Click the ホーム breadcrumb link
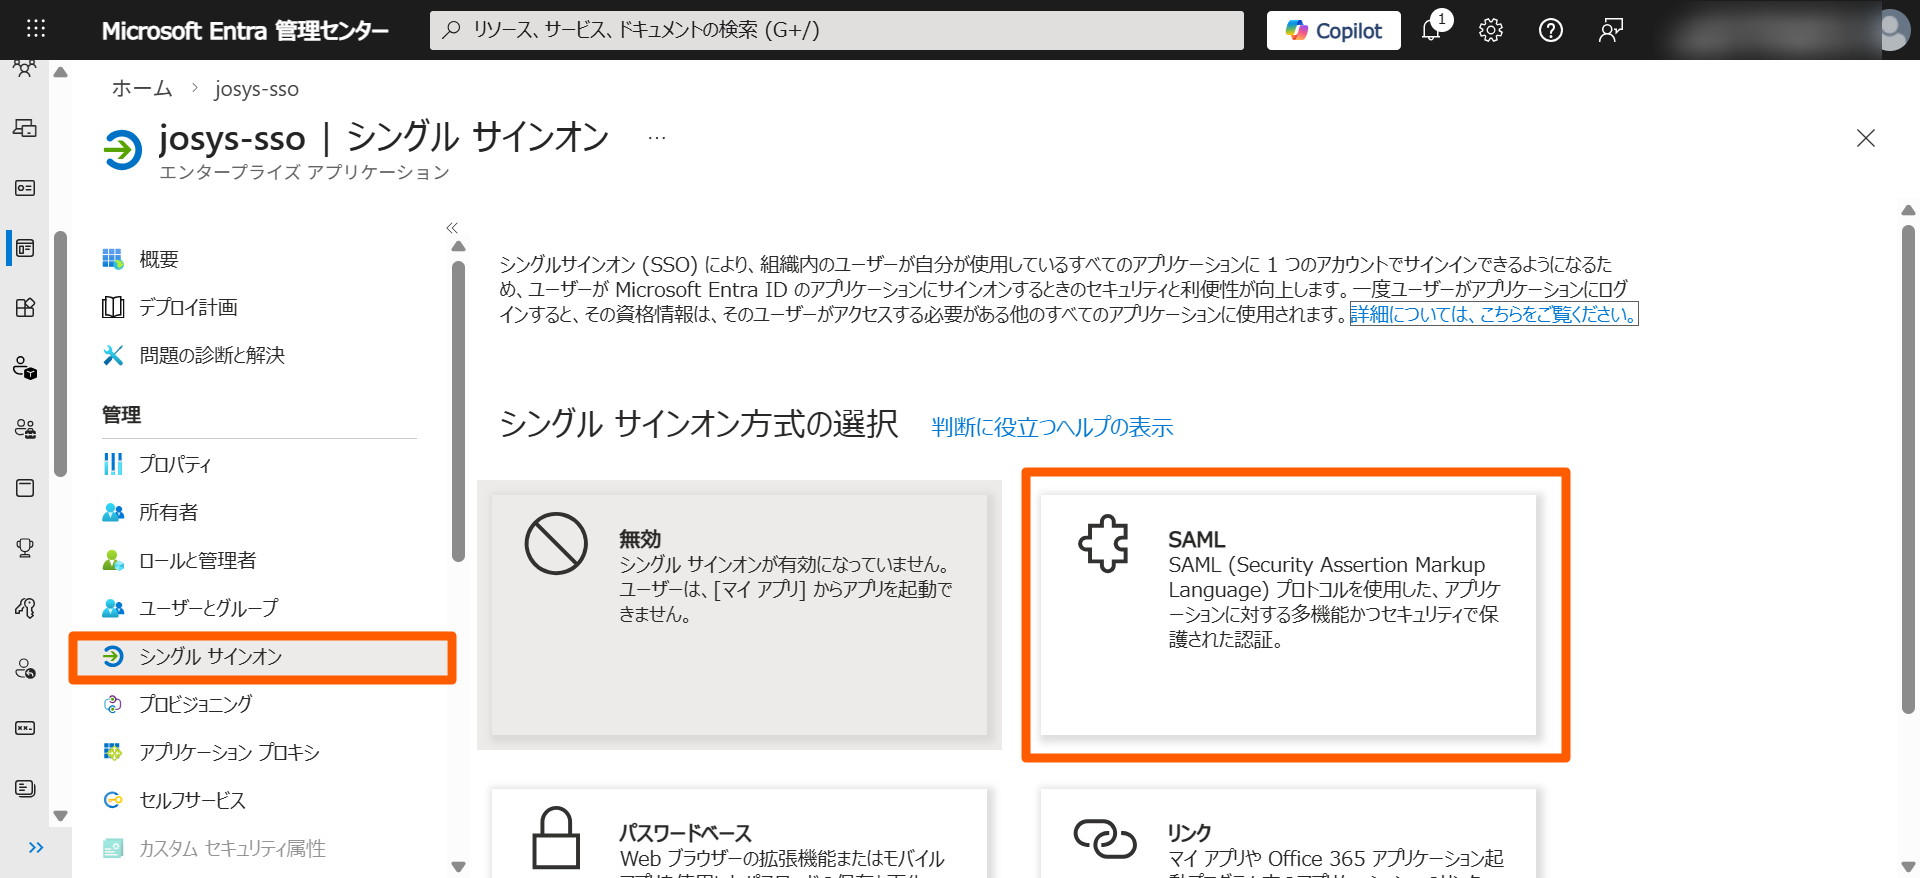This screenshot has height=878, width=1920. (x=142, y=89)
